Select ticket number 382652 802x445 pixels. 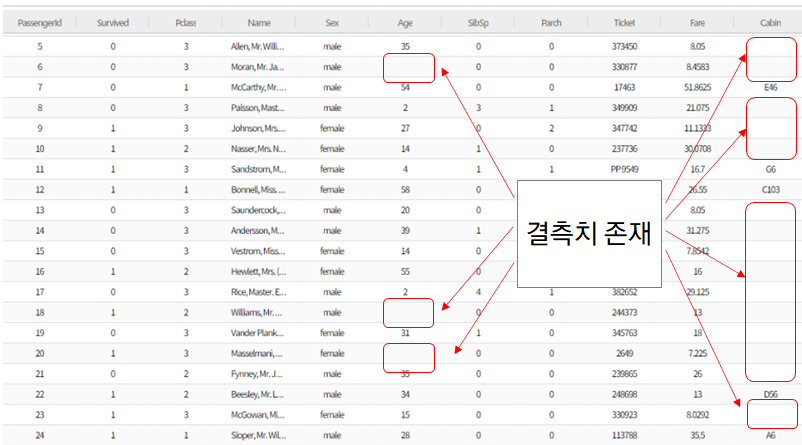(x=625, y=292)
